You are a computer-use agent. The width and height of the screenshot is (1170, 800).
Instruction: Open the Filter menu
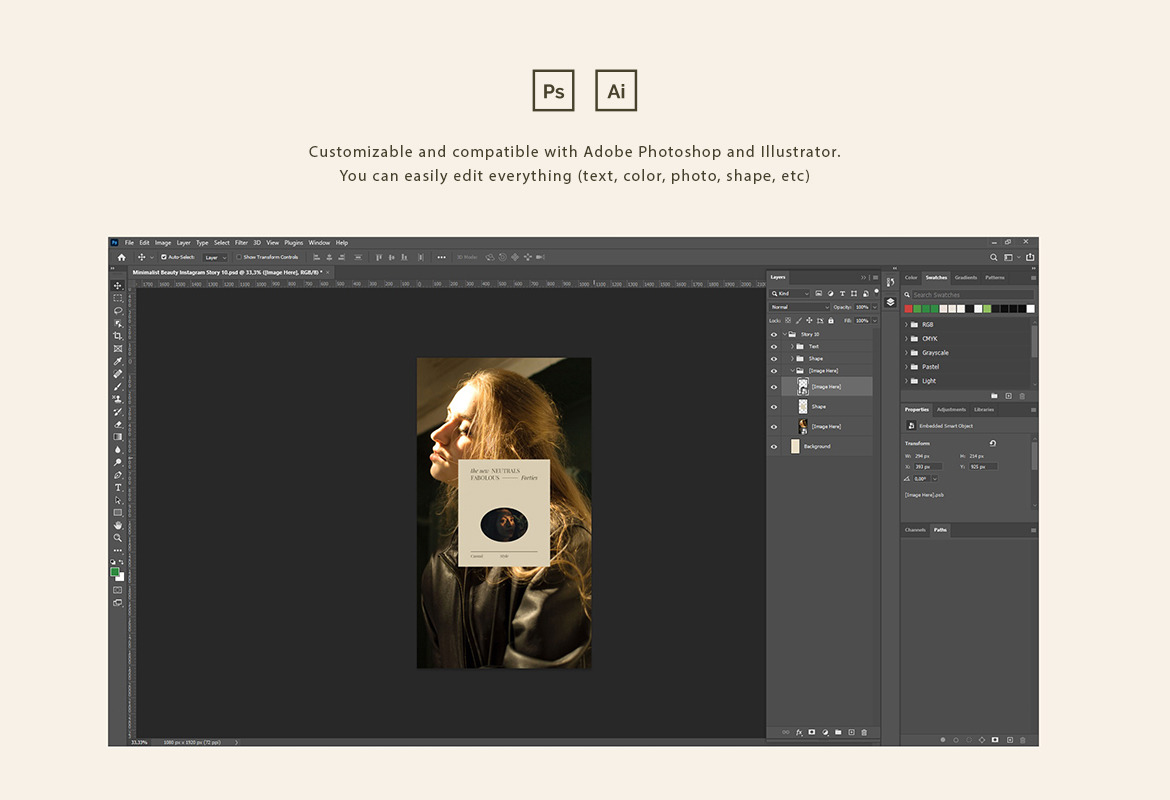(x=240, y=242)
